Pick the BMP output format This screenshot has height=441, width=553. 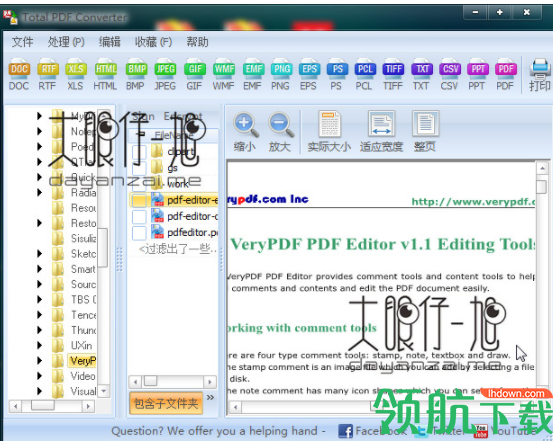coord(136,75)
